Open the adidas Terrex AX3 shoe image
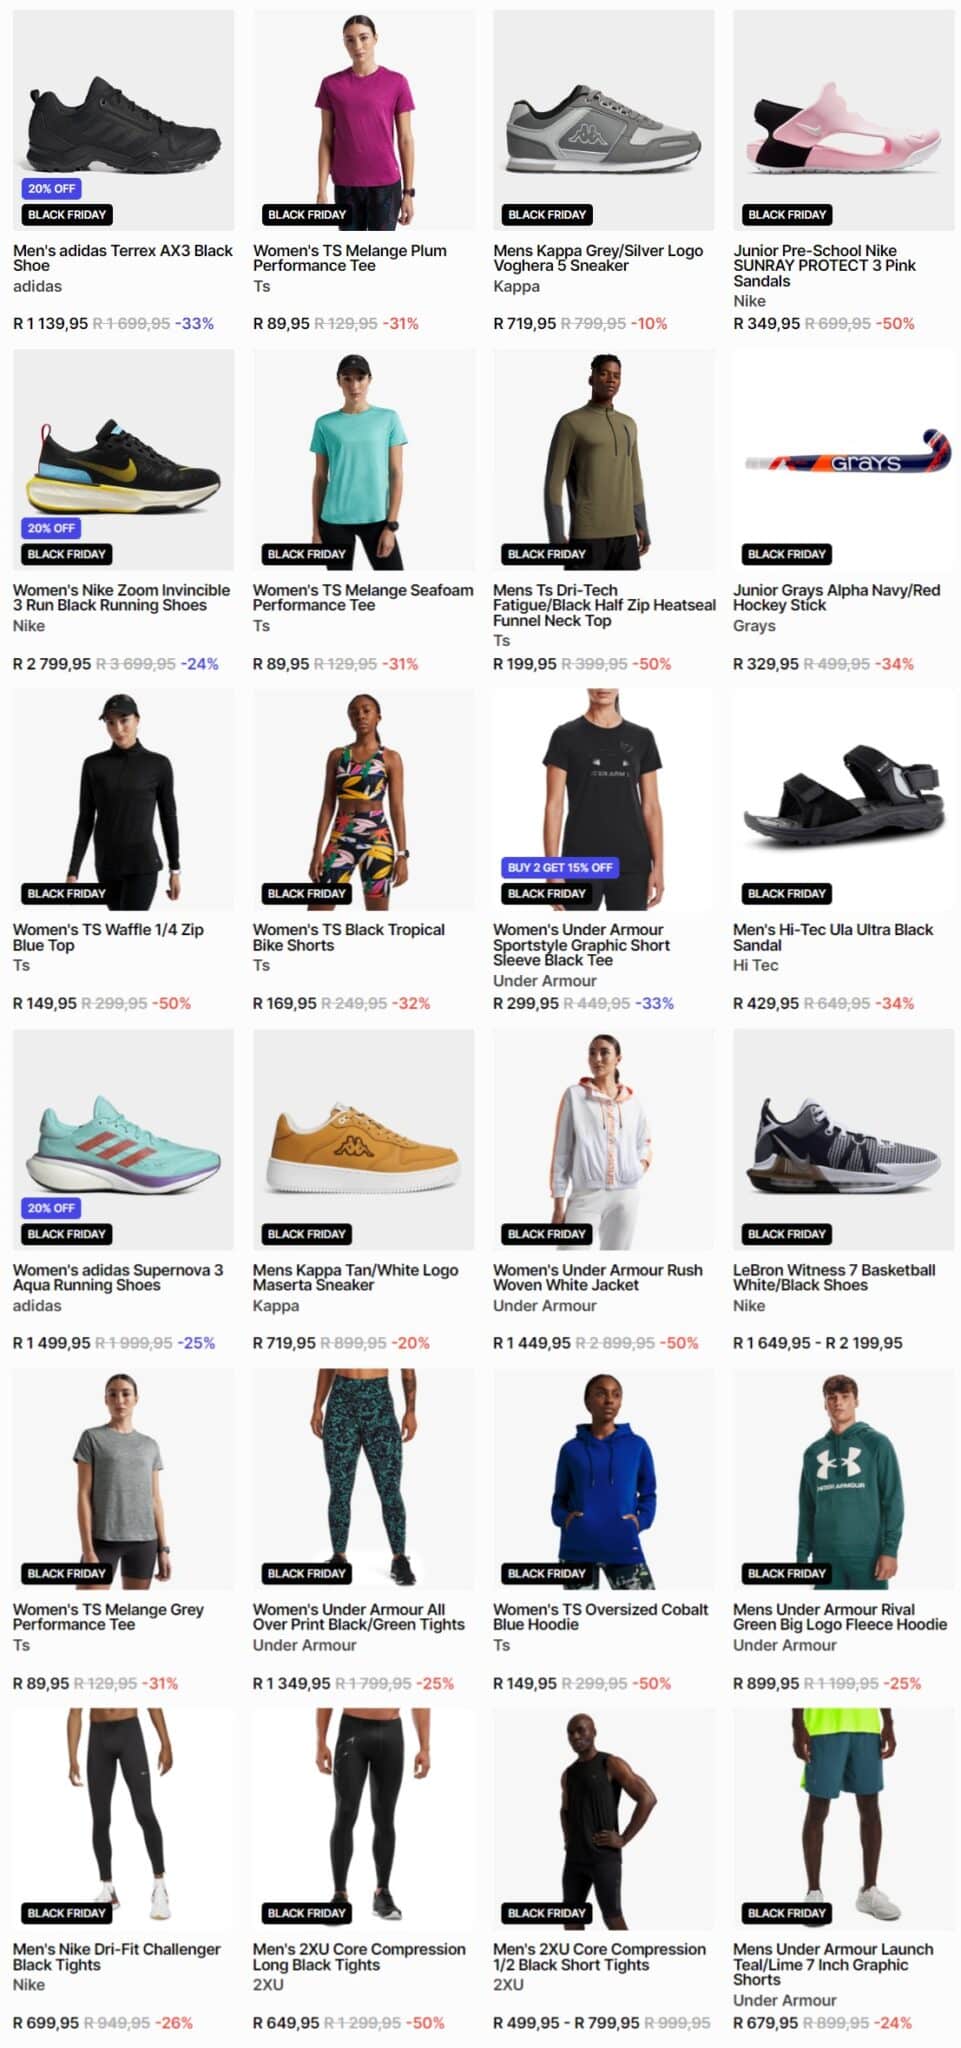The width and height of the screenshot is (961, 2048). [123, 120]
